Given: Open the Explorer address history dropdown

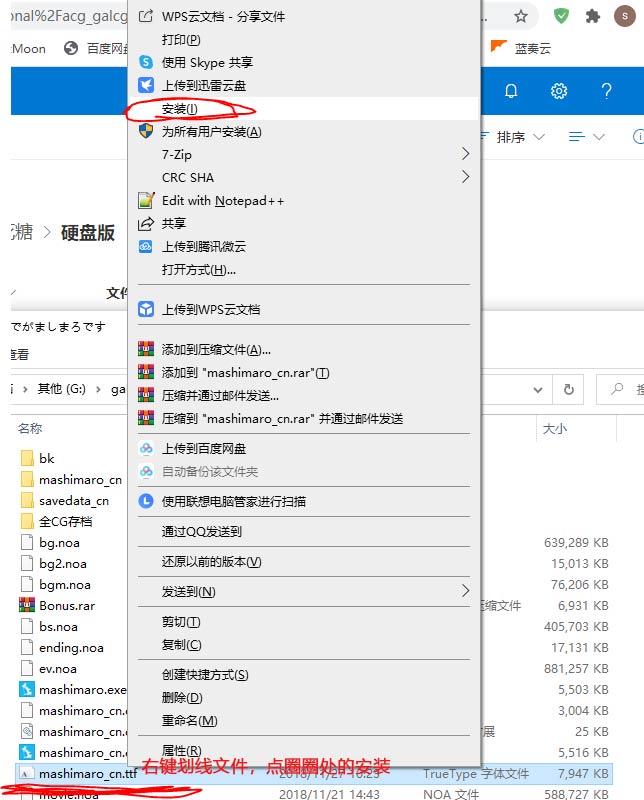Looking at the screenshot, I should pyautogui.click(x=538, y=390).
